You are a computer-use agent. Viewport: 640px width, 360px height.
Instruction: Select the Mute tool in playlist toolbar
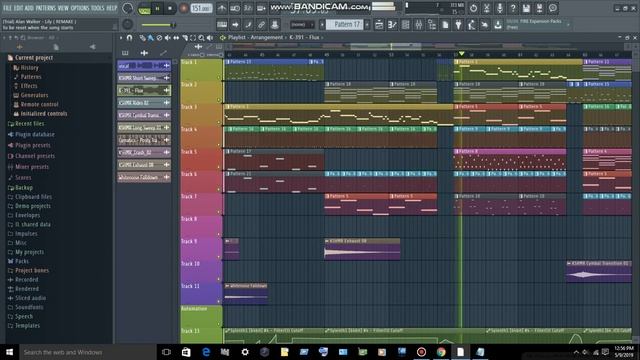tap(167, 38)
